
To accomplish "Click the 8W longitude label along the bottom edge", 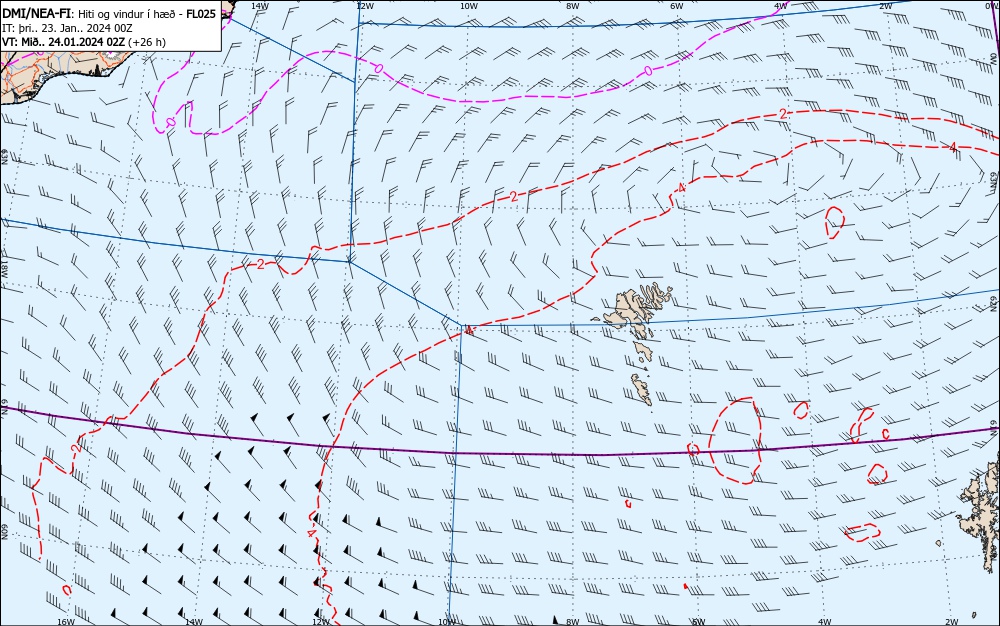I will pyautogui.click(x=573, y=622).
